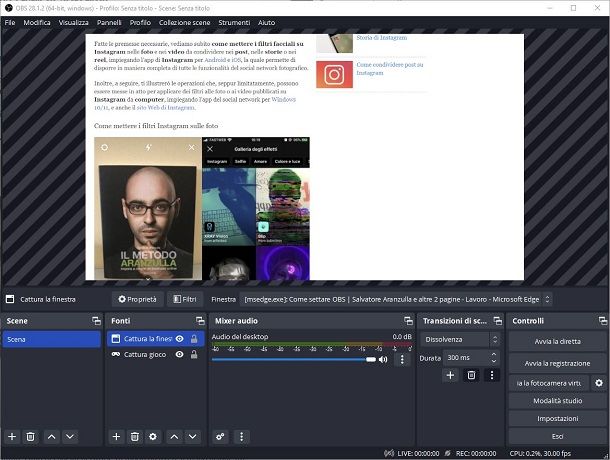
Task: Click the LIVE: 00:00:00 status text
Action: point(418,453)
